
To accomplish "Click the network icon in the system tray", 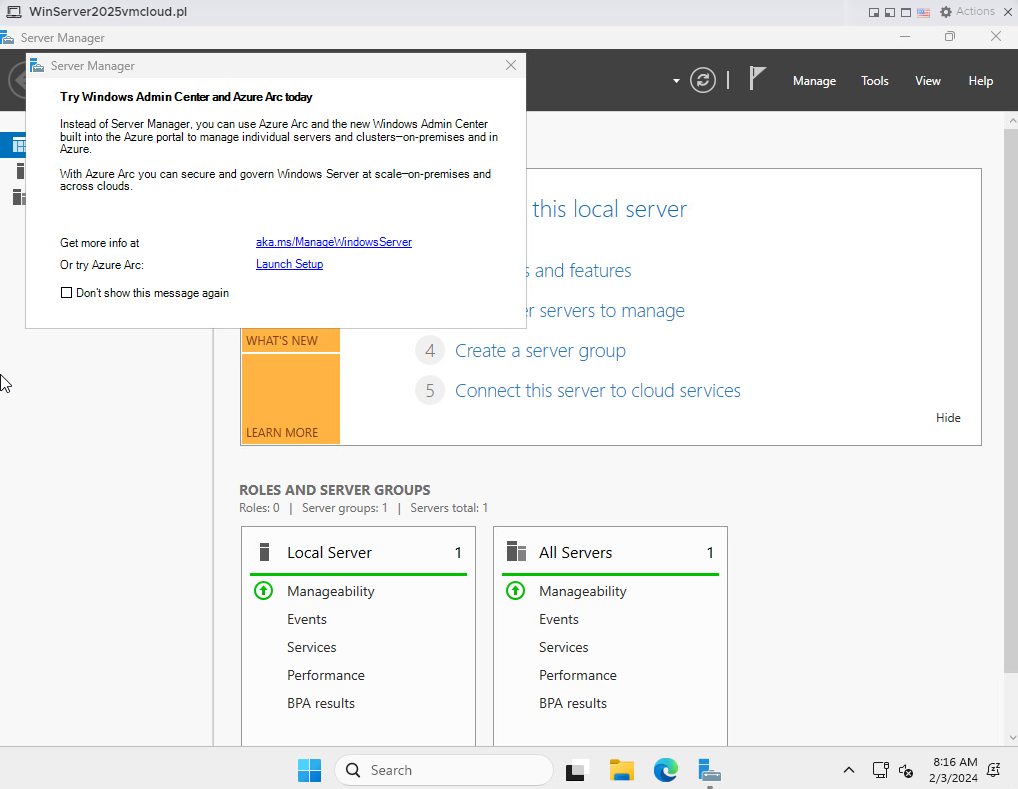I will pyautogui.click(x=880, y=770).
